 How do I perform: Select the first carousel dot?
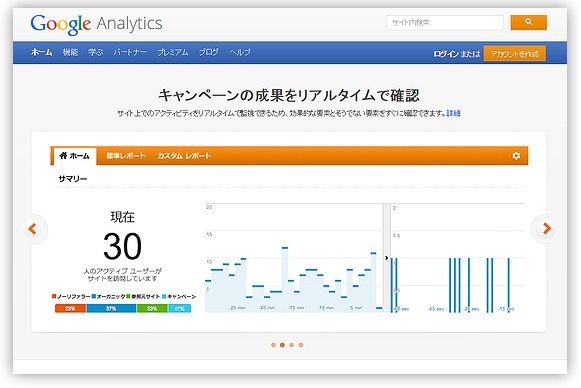coord(273,345)
